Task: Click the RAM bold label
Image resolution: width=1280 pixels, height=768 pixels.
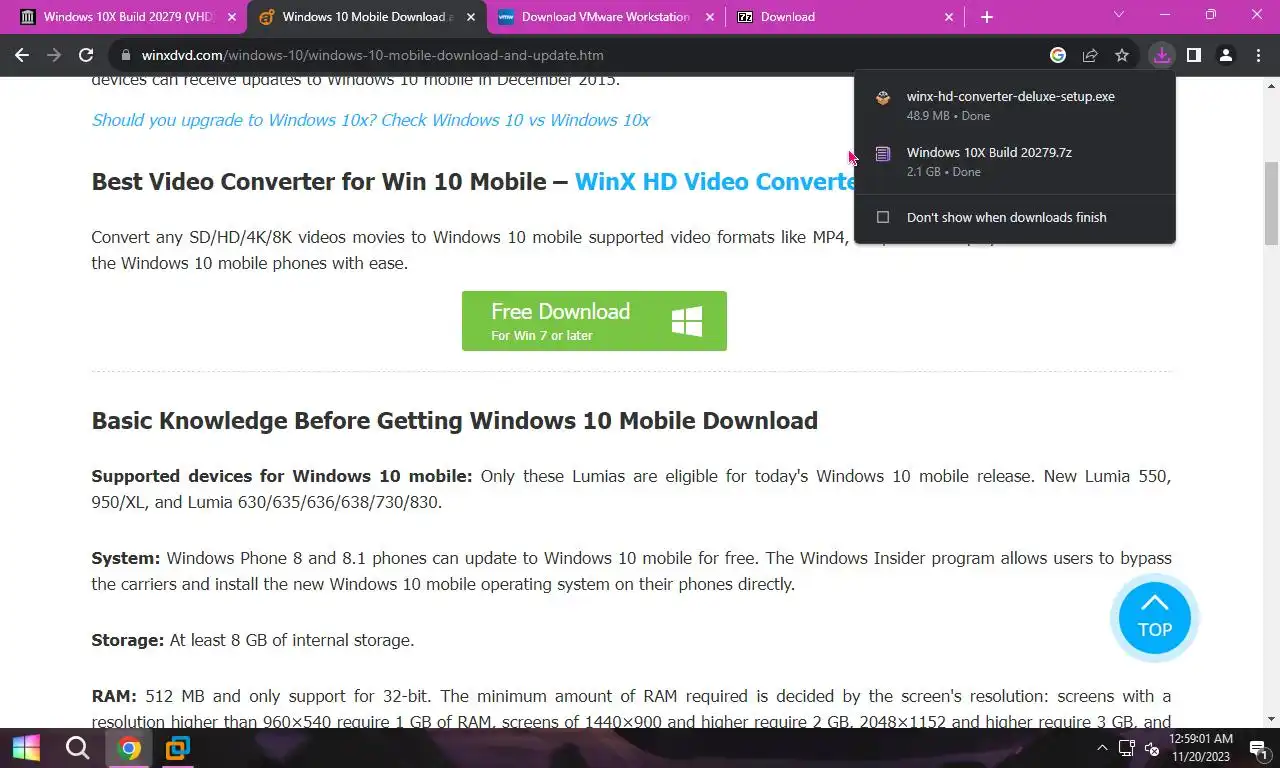Action: (114, 696)
